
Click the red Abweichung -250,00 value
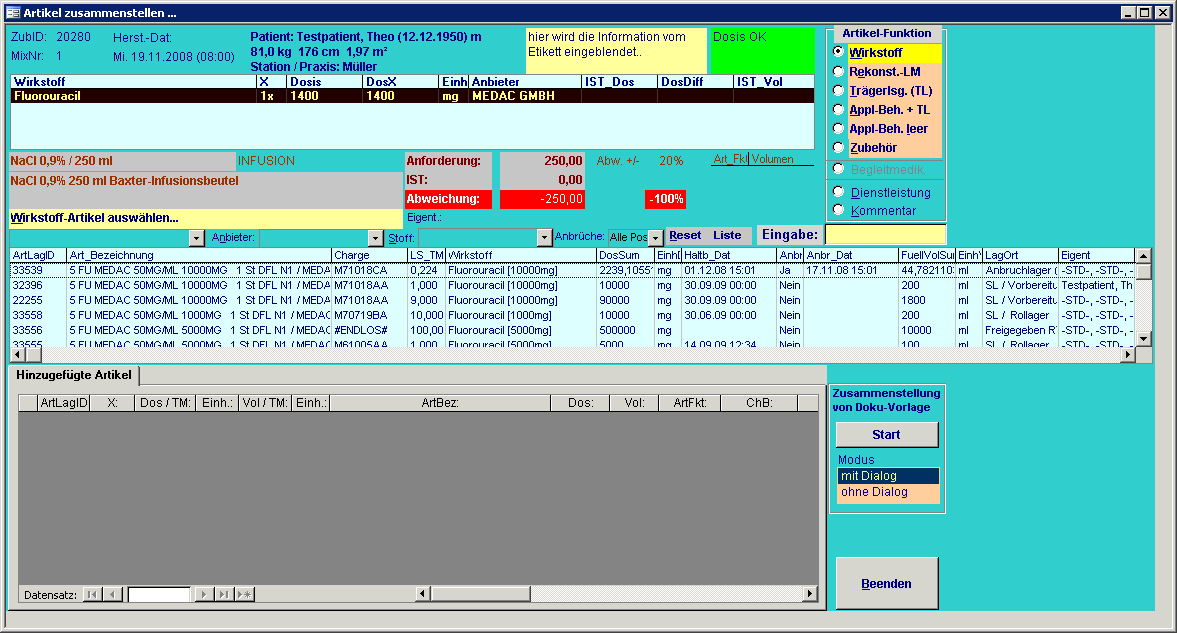coord(542,199)
